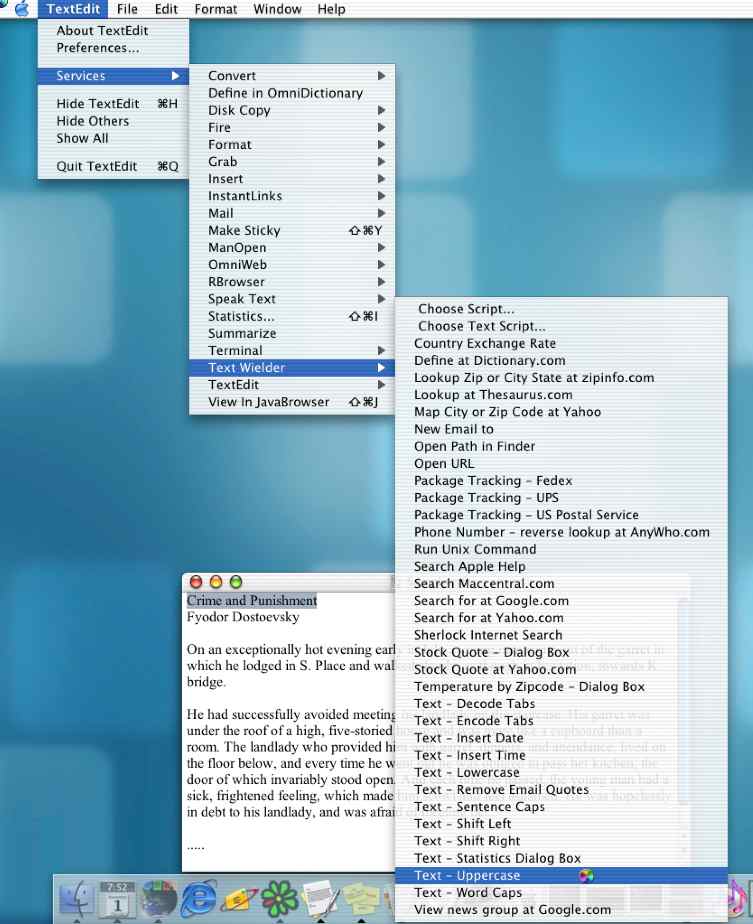The width and height of the screenshot is (753, 924).
Task: Open the yellow envelope mail Dock icon
Action: 238,899
